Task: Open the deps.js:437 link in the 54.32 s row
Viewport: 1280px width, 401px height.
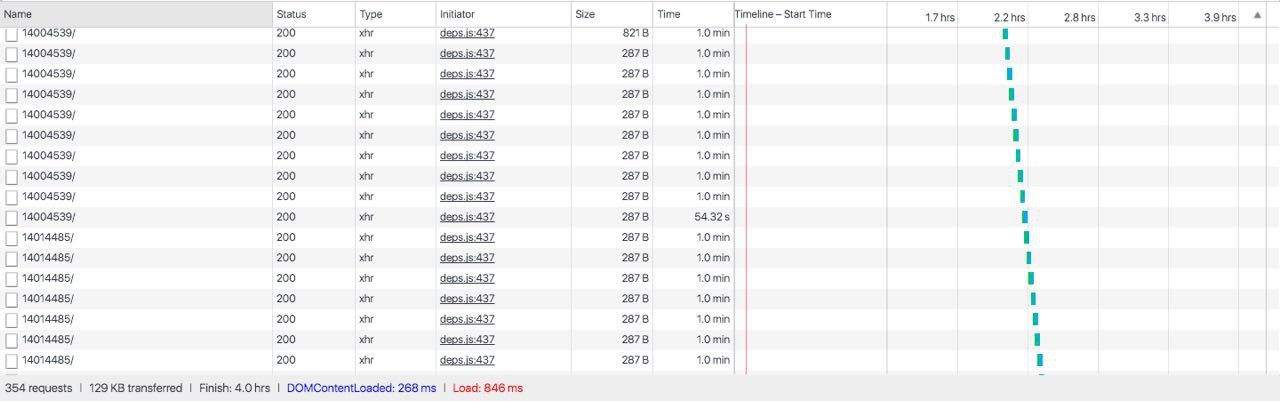Action: point(467,217)
